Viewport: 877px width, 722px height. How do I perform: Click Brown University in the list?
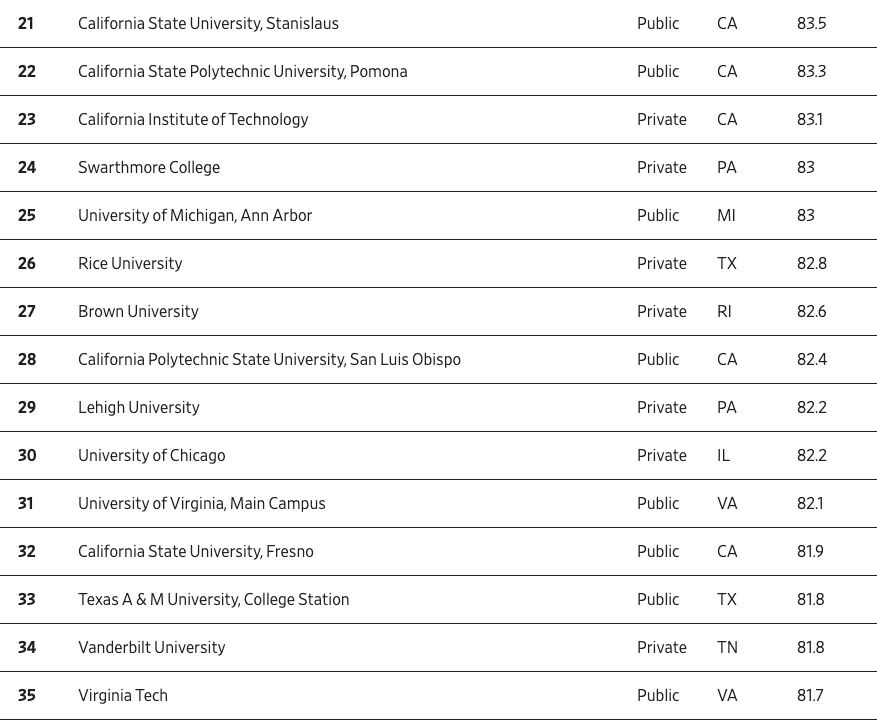138,312
